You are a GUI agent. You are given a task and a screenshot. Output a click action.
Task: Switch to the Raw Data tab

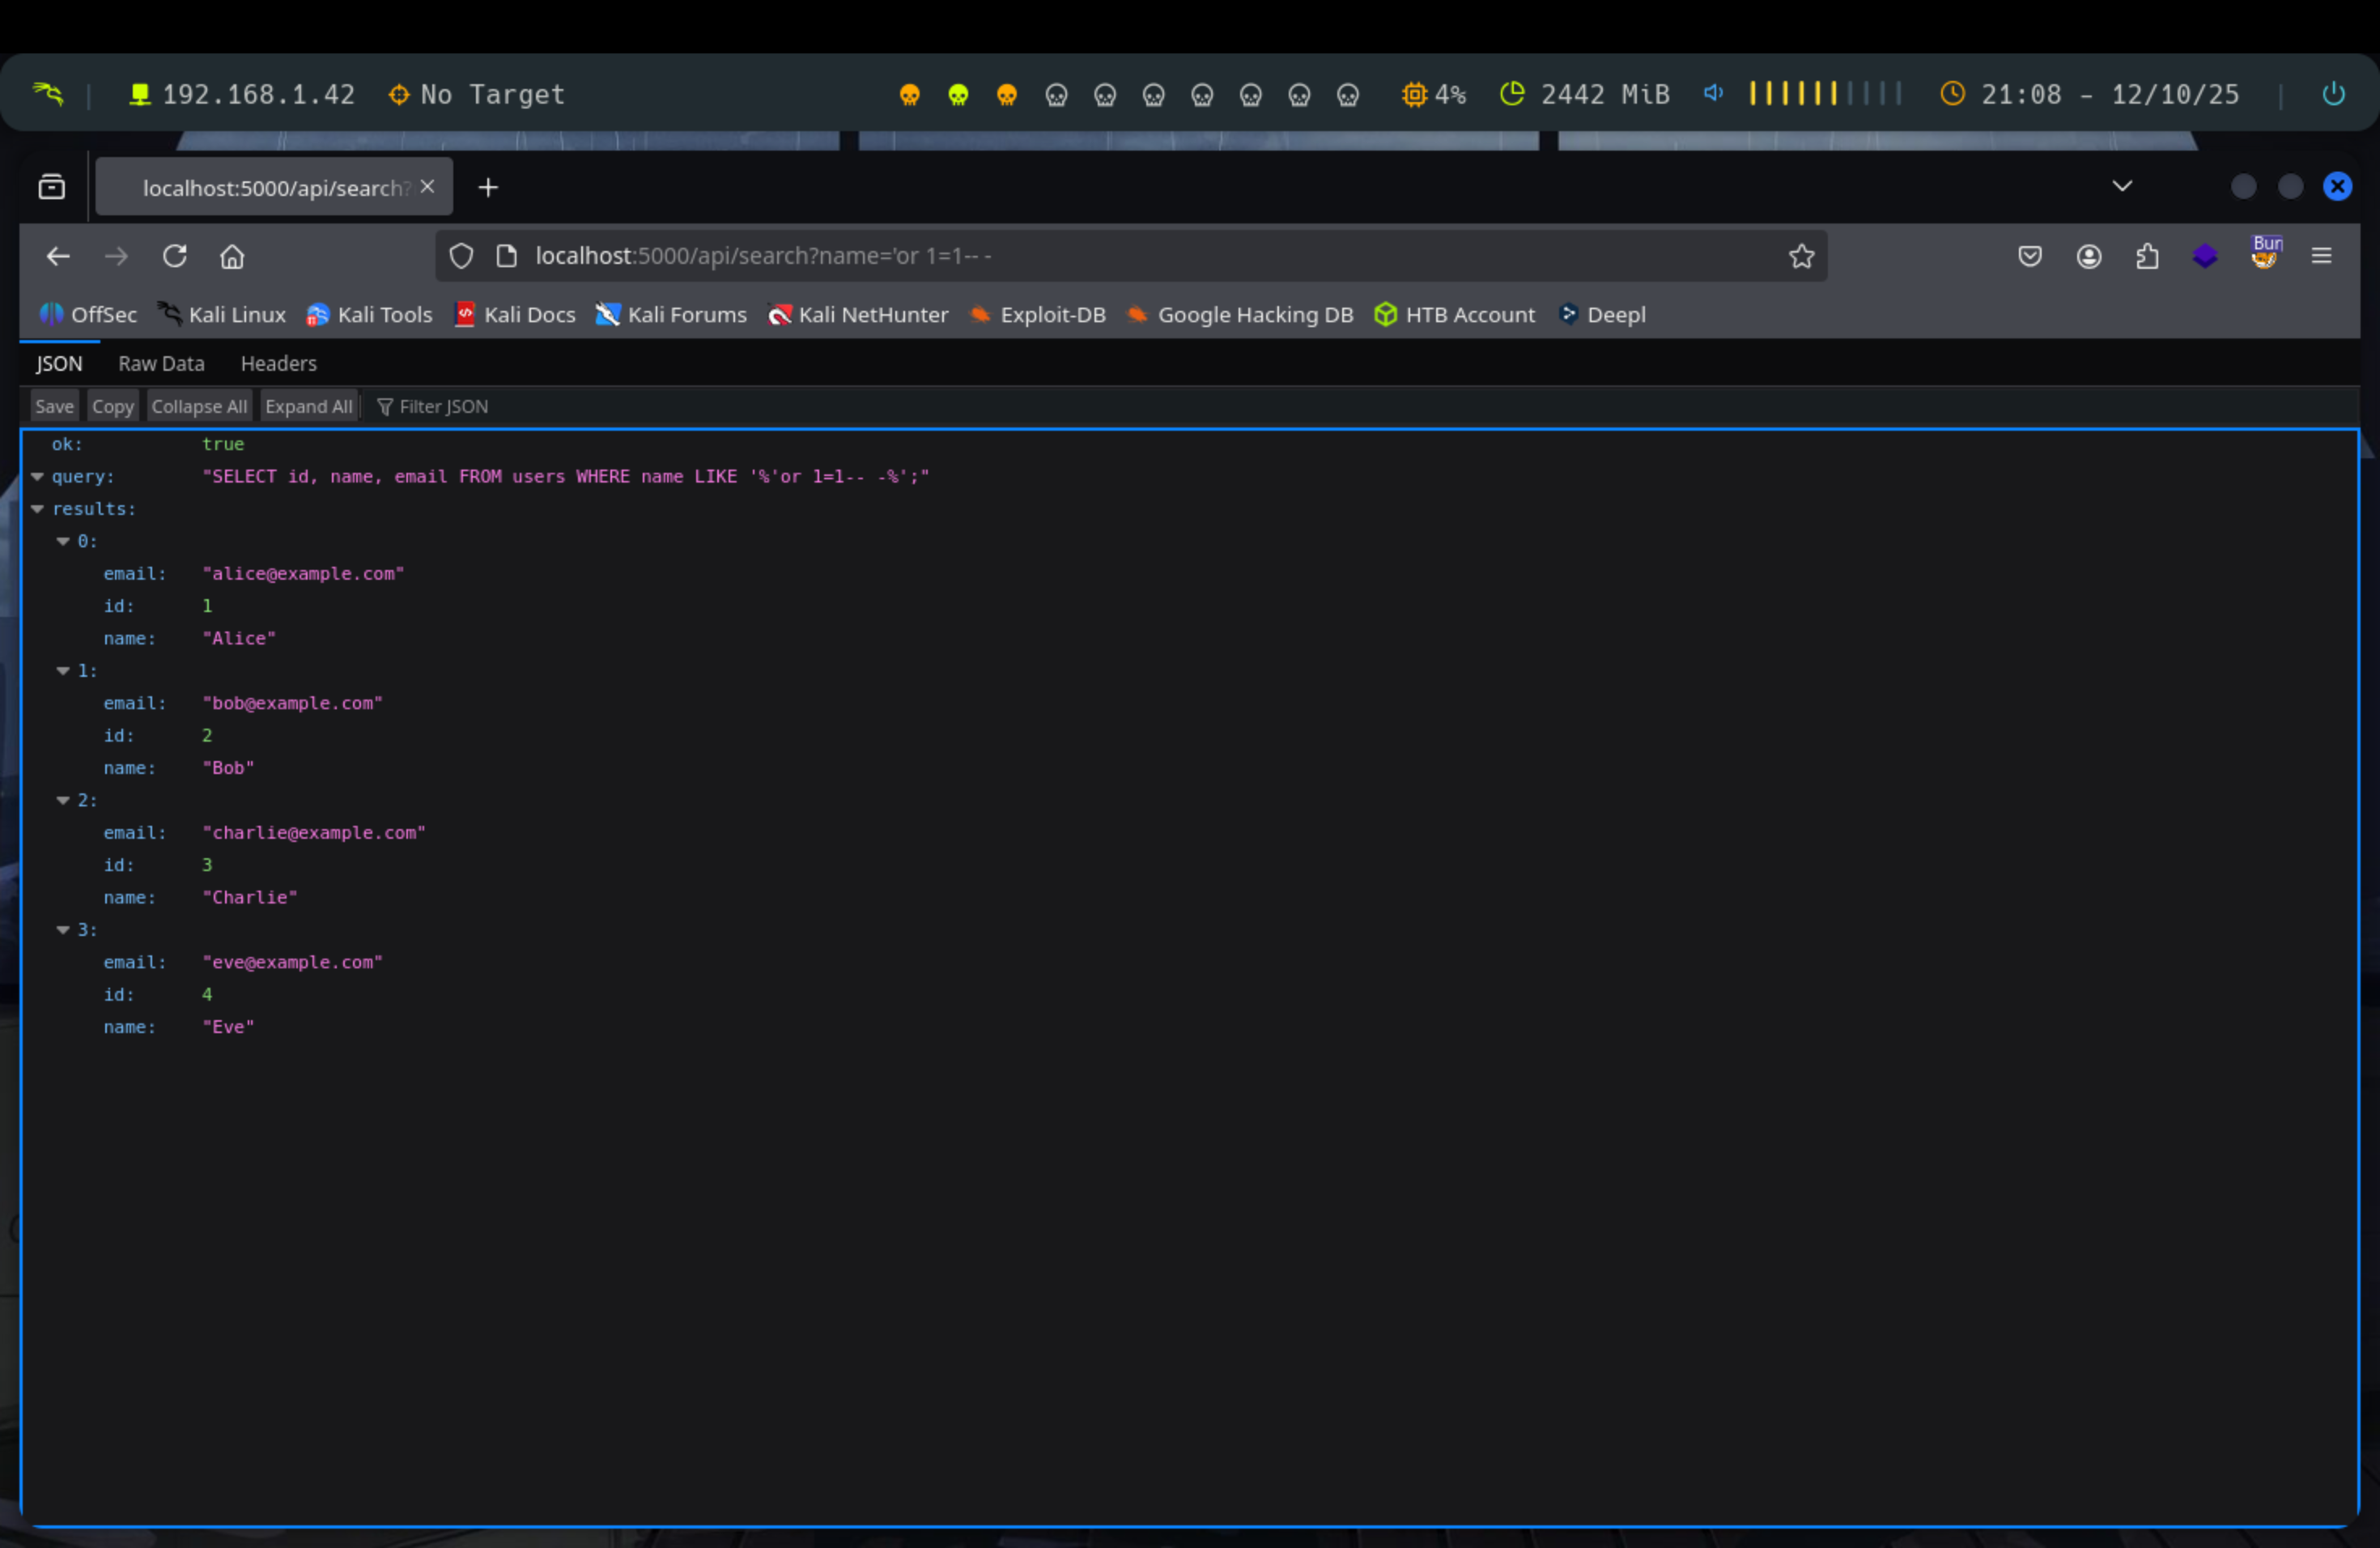click(161, 364)
